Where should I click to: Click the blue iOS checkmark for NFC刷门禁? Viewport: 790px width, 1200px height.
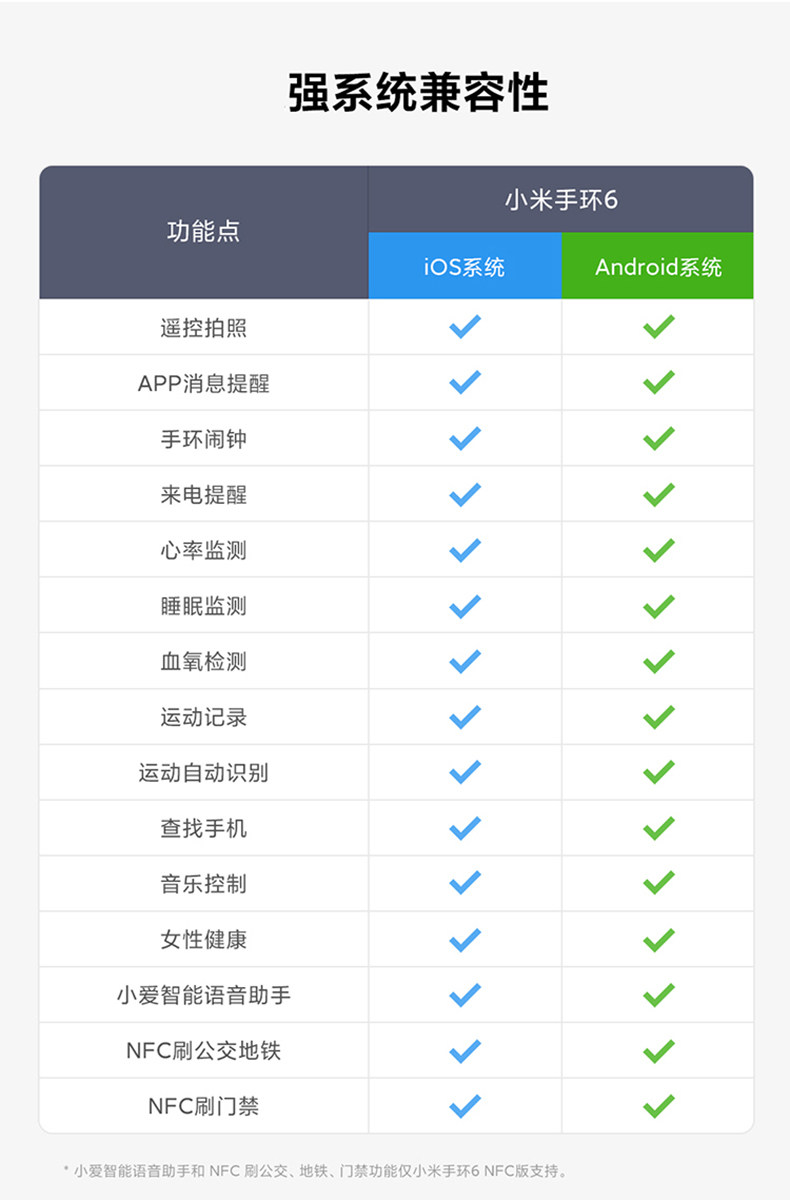(465, 1106)
